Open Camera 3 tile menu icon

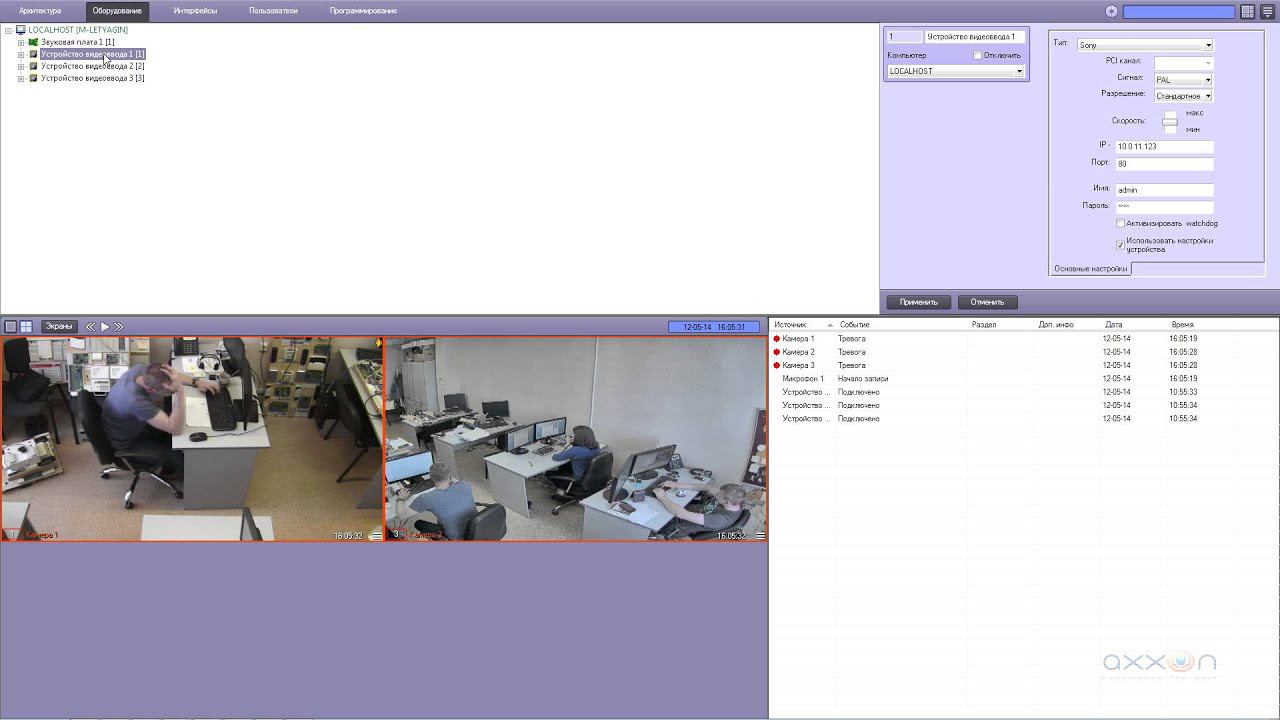click(x=760, y=536)
